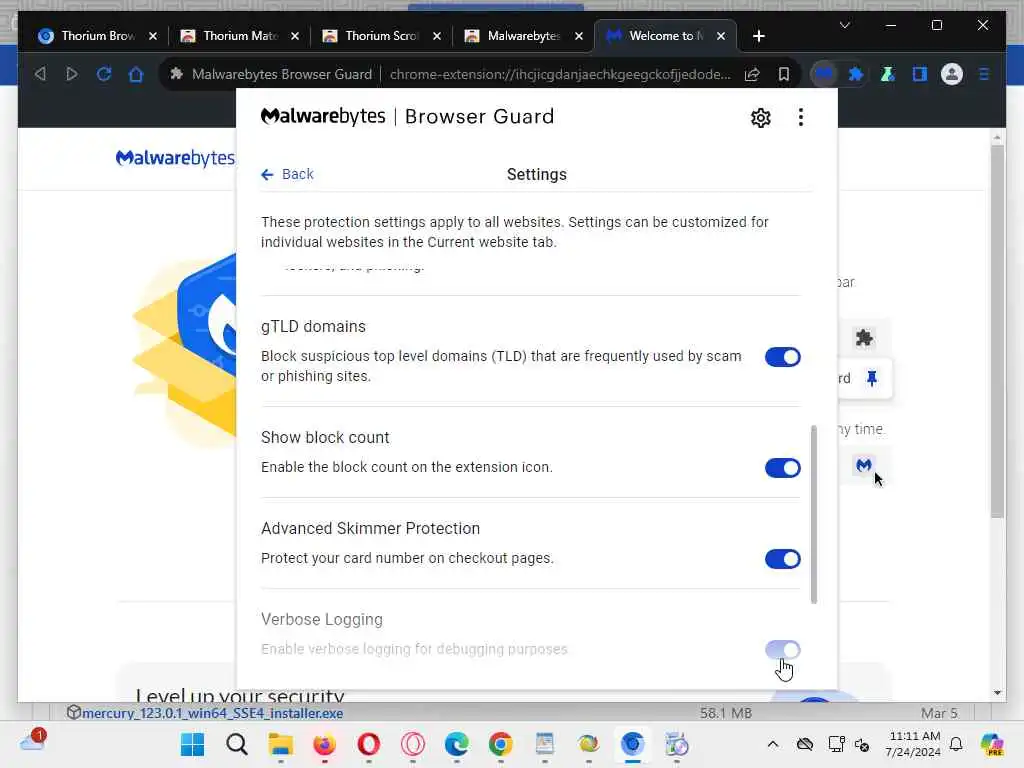Go back using the Back arrow link
1024x768 pixels.
[287, 174]
